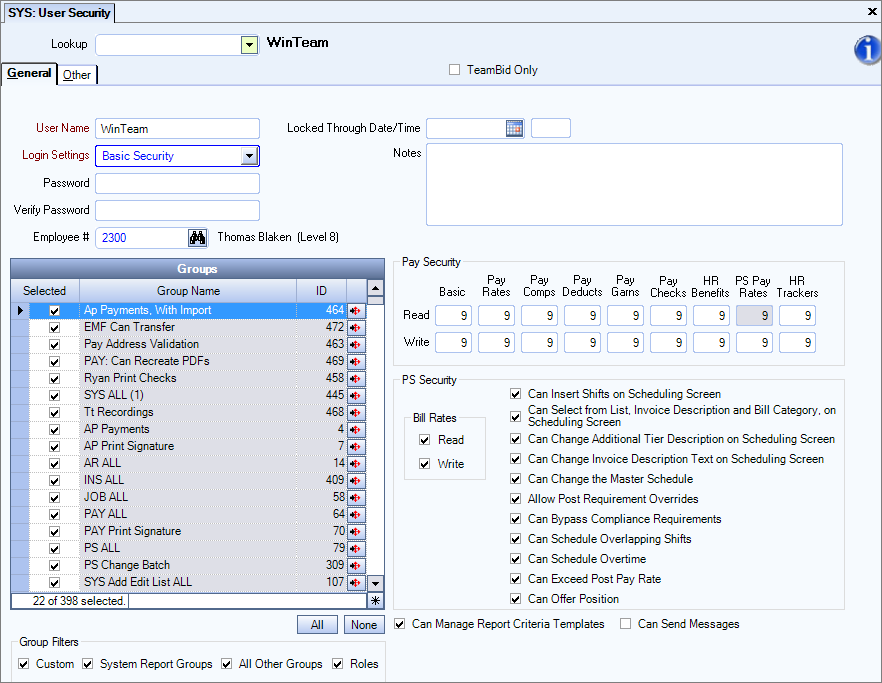Open the rocket icon for Ap Payments, With Import
Viewport: 882px width, 683px height.
356,311
